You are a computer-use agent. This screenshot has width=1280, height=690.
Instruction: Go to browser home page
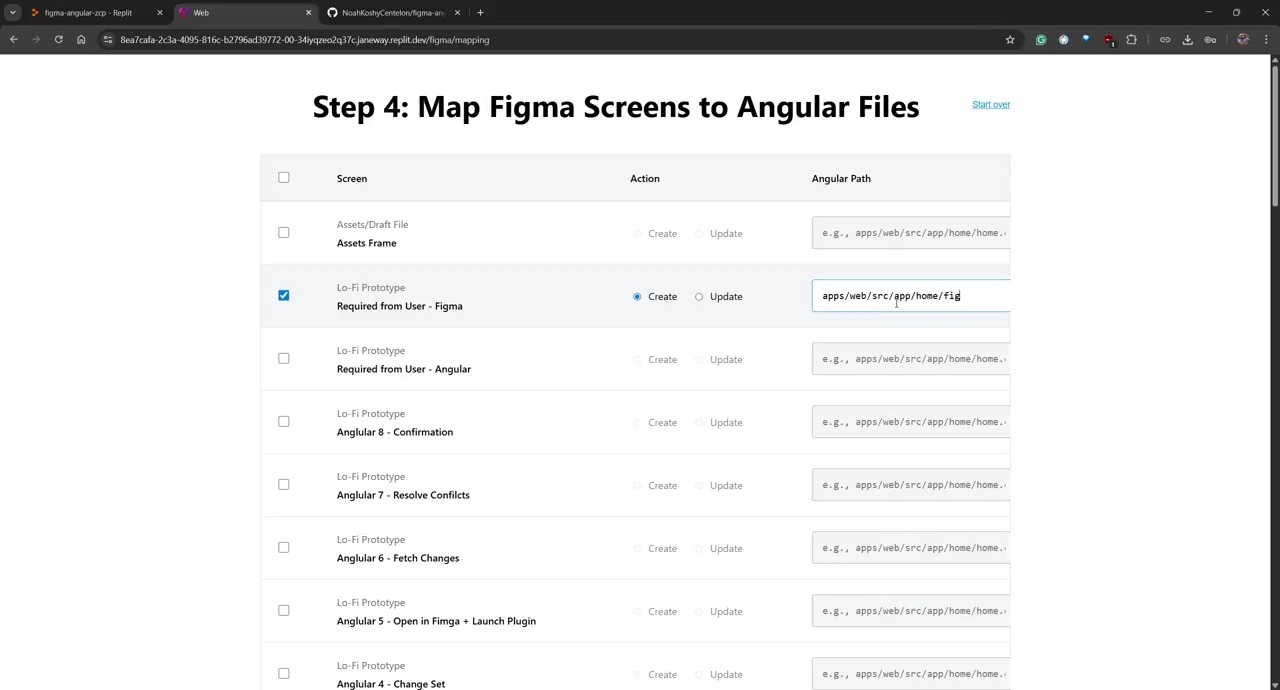tap(81, 40)
